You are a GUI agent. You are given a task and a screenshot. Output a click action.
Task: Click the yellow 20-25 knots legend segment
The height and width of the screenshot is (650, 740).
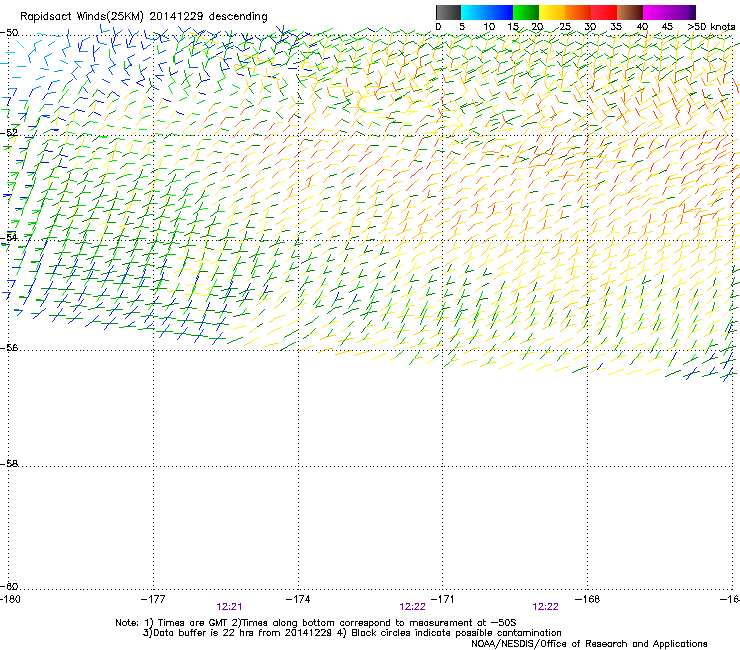tap(552, 12)
